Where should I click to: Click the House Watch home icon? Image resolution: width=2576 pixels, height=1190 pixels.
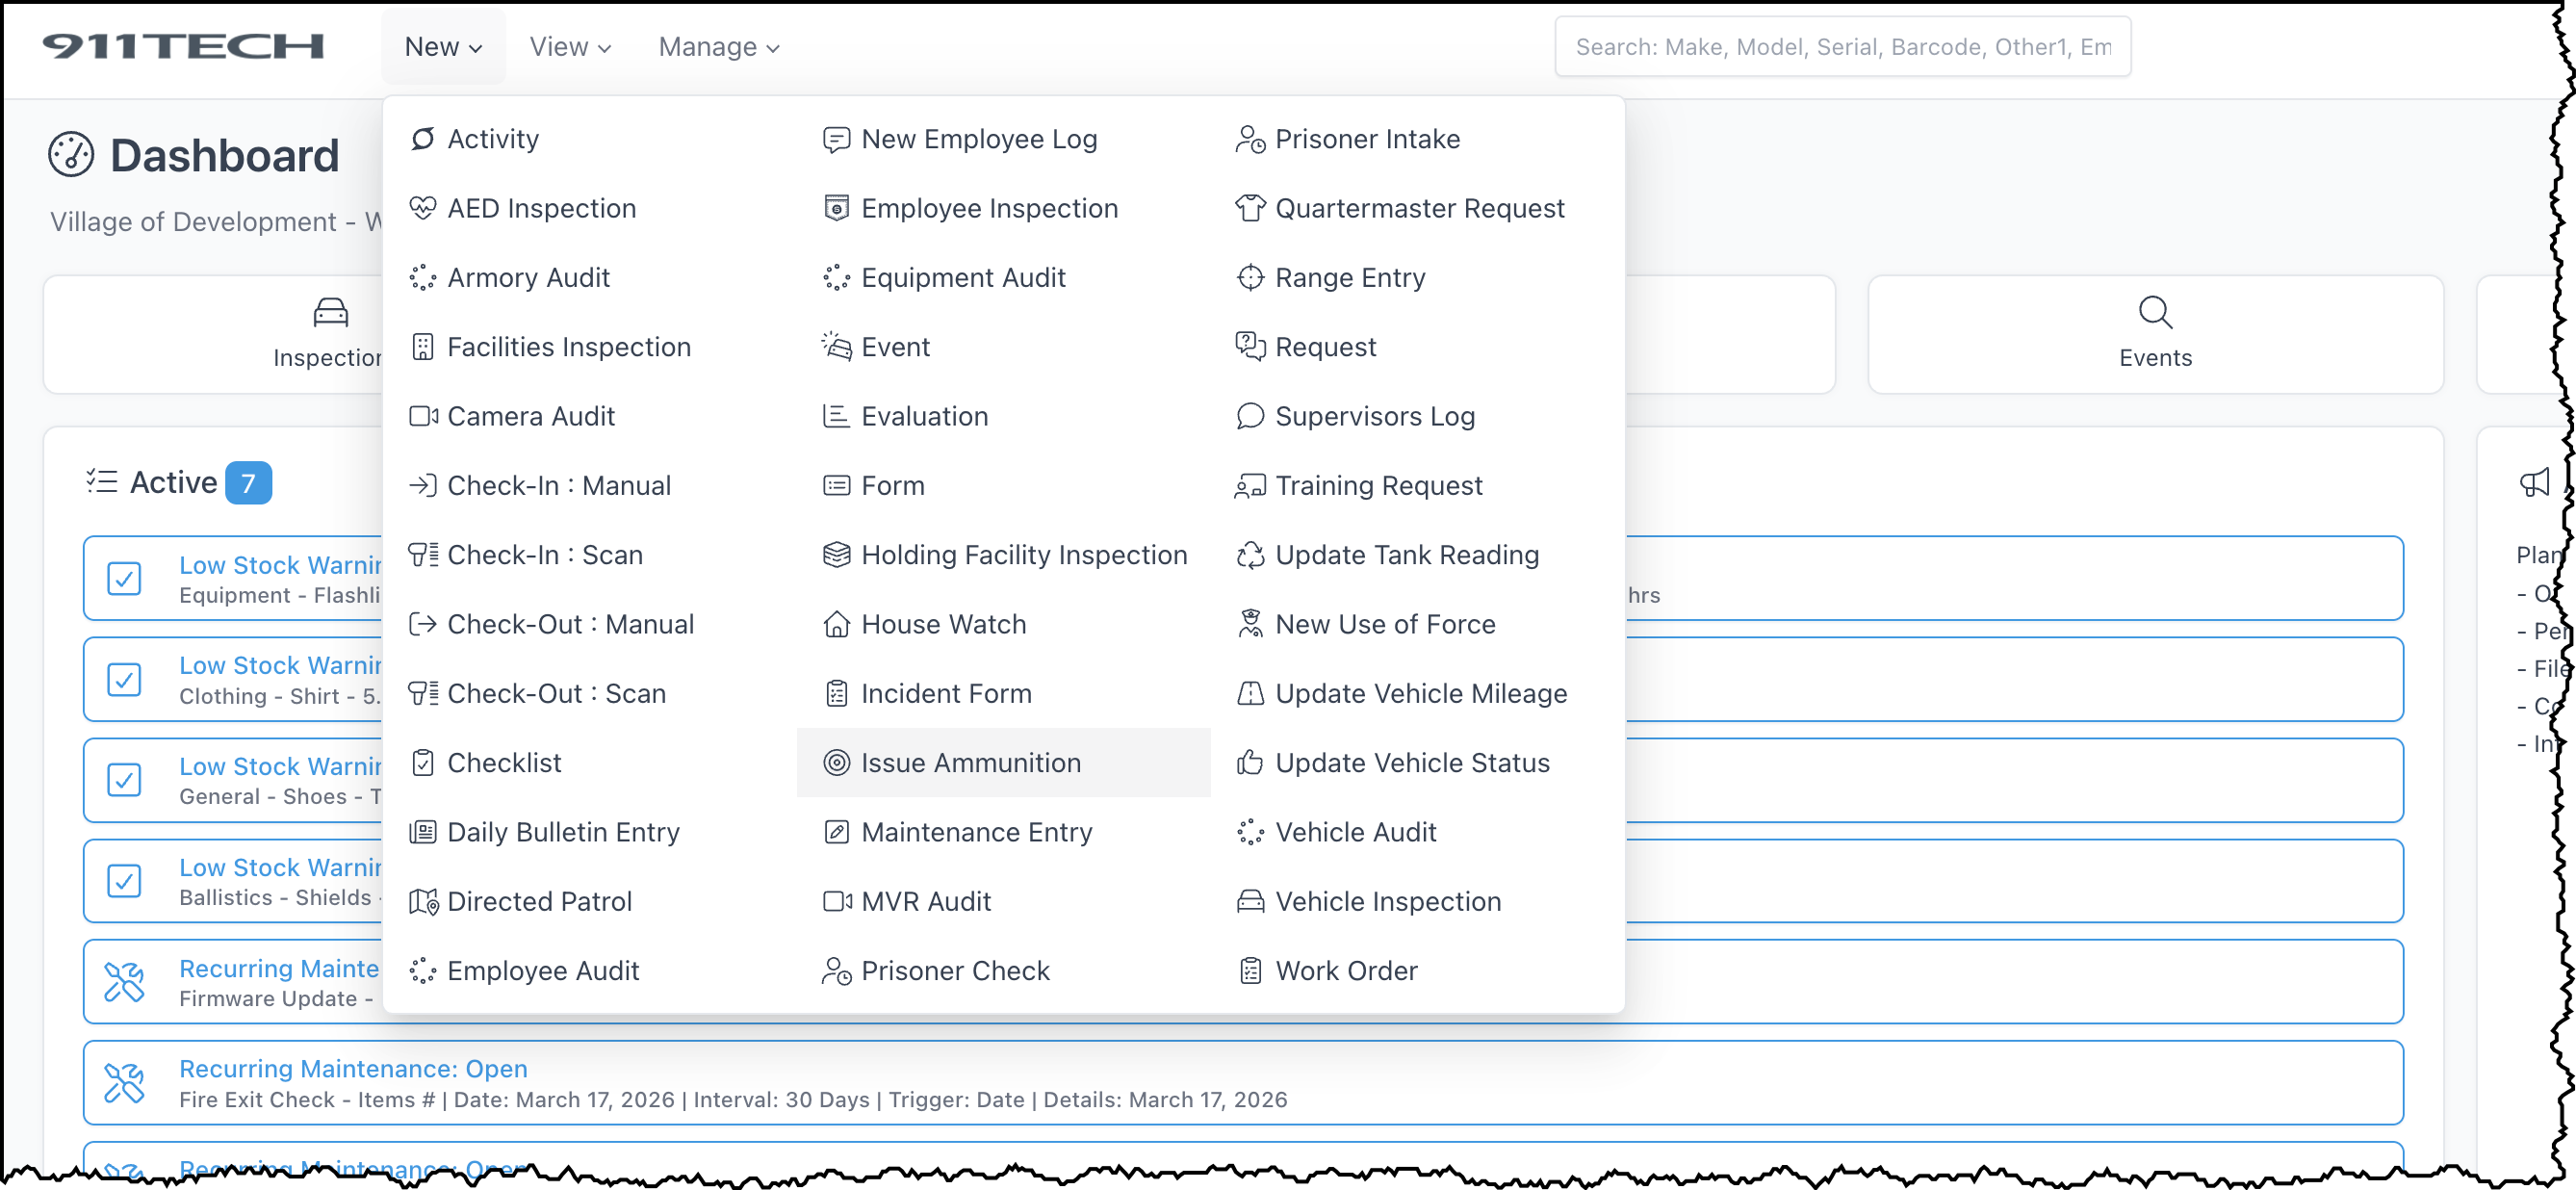click(836, 624)
